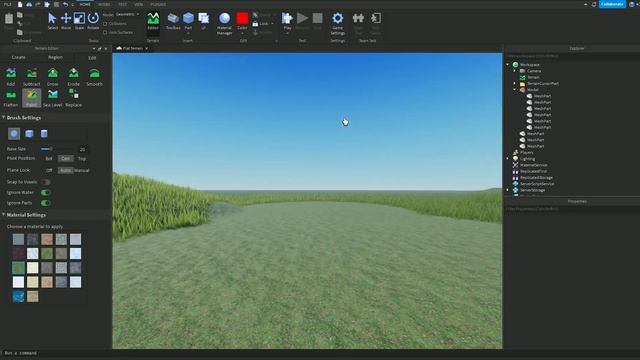
Task: Choose the sphere brush shape
Action: [14, 133]
